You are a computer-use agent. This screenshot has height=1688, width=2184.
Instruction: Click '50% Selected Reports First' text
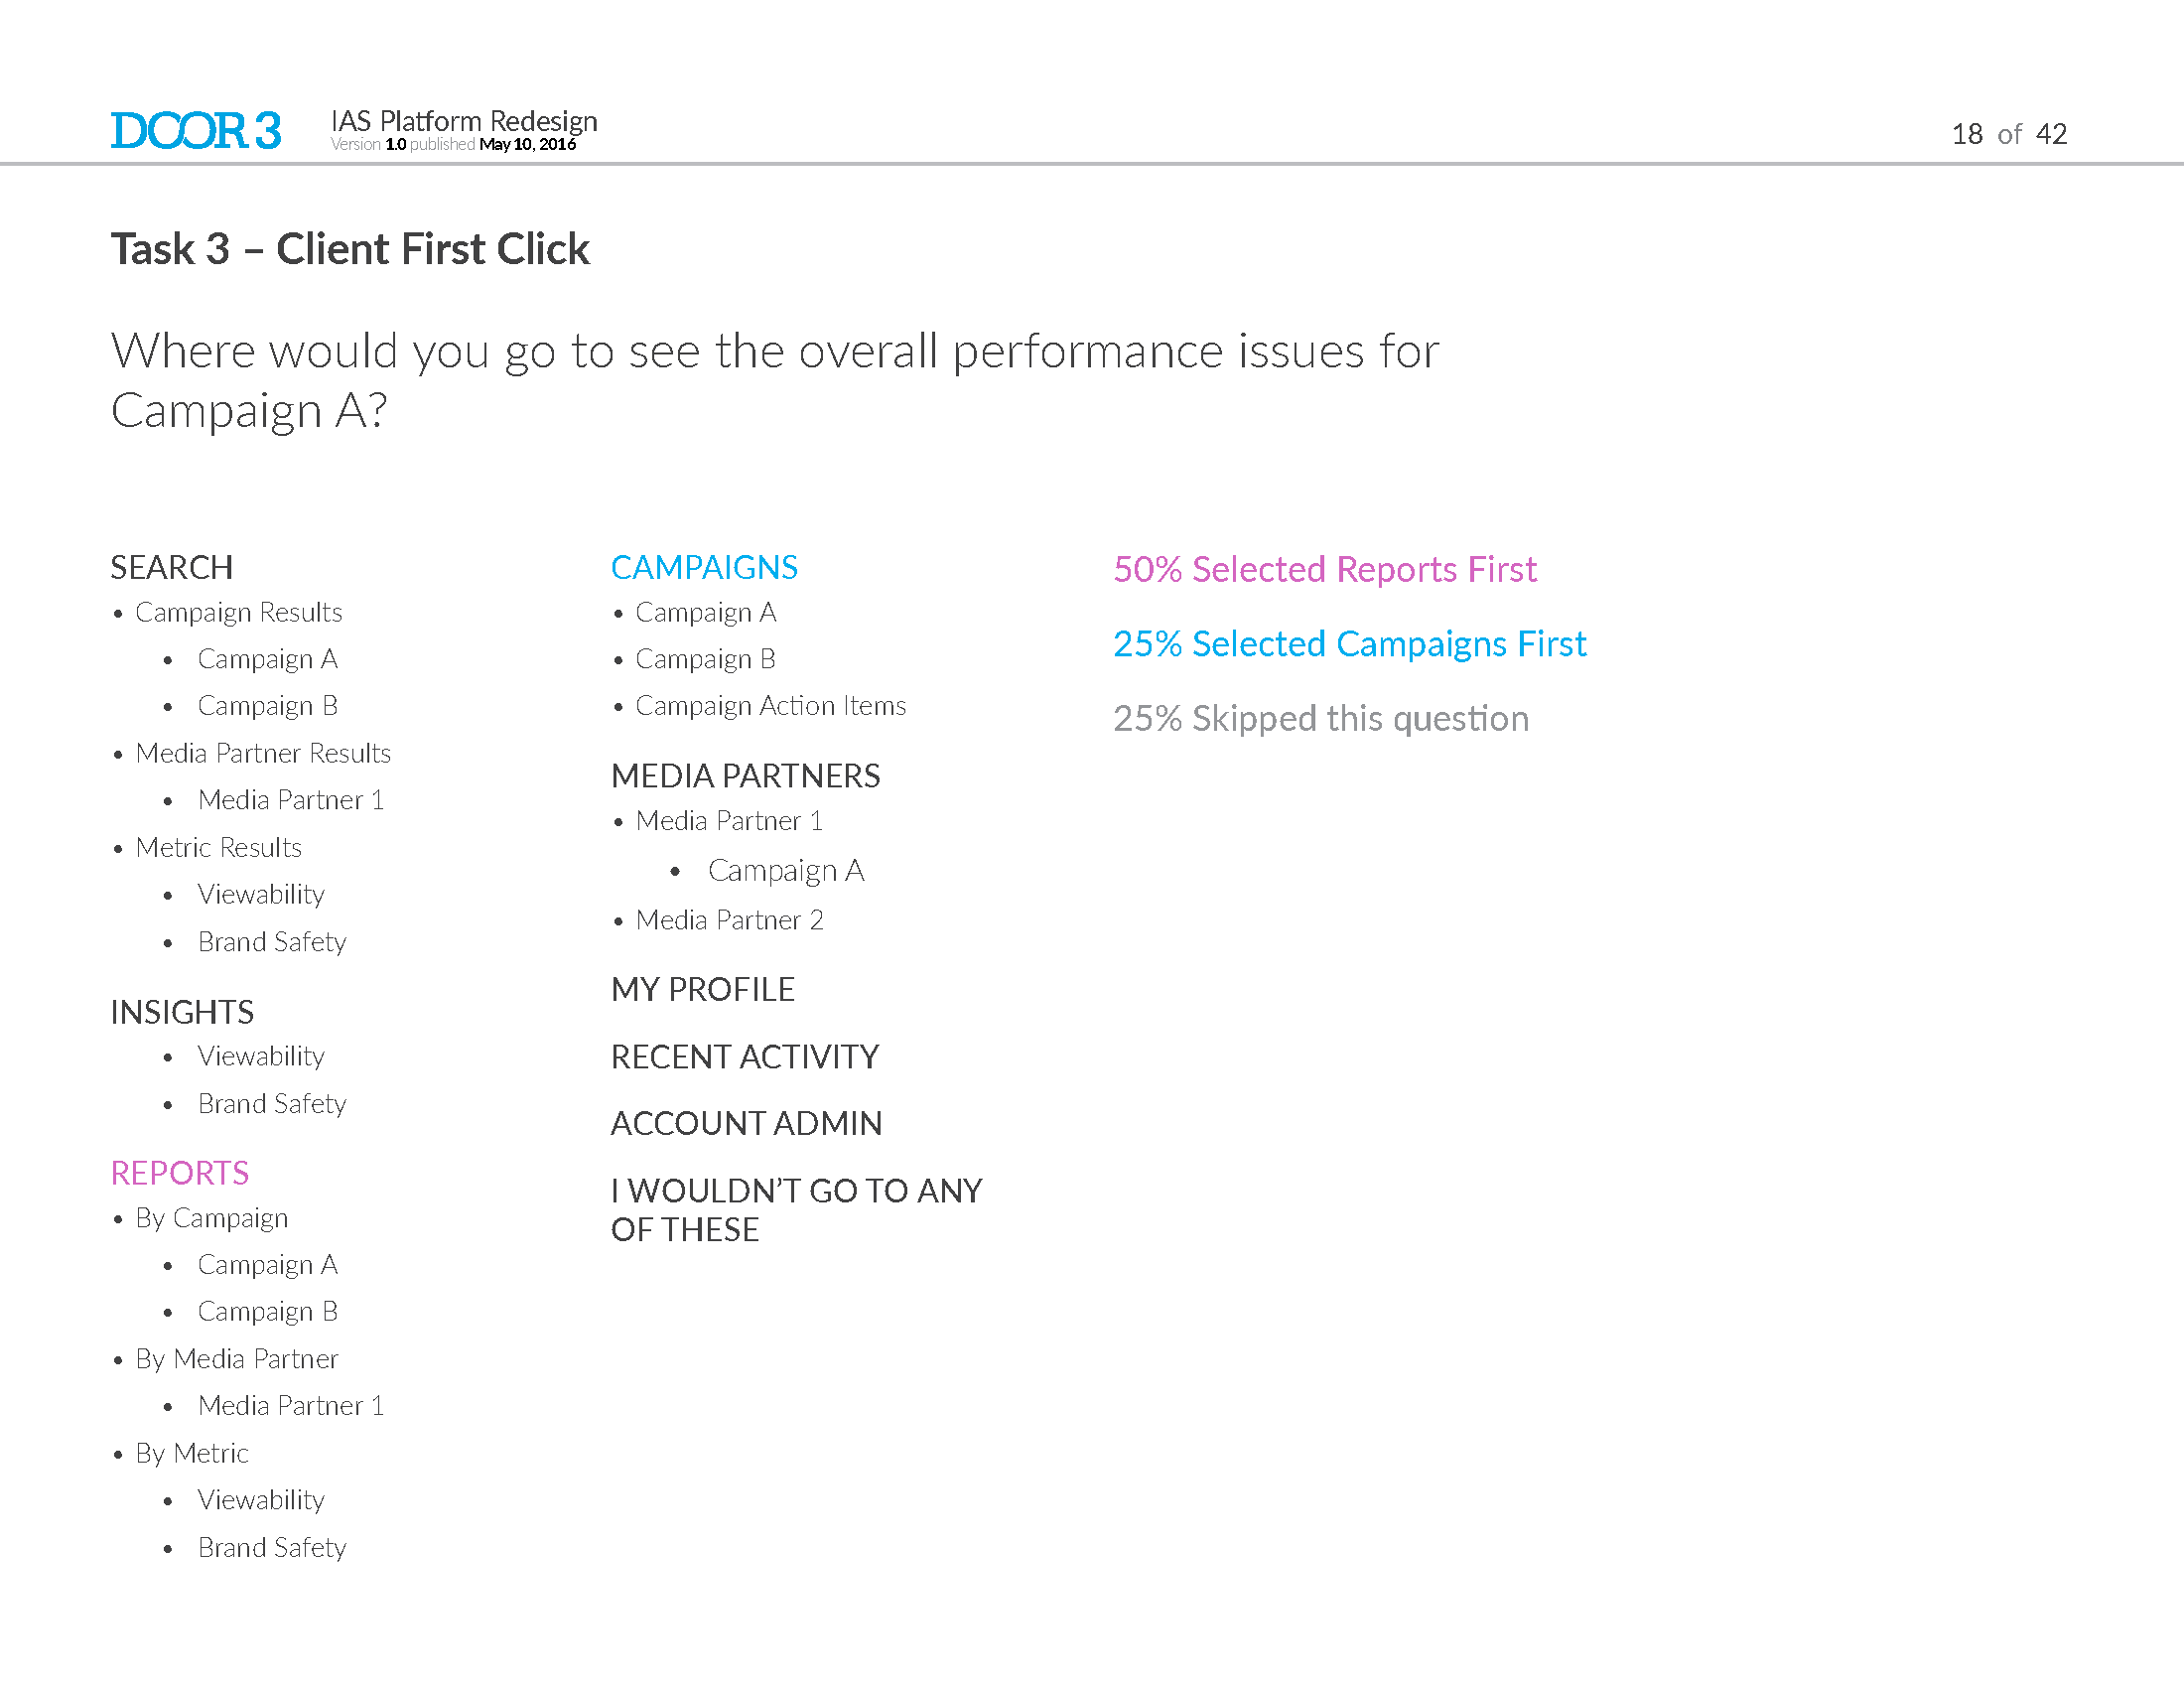[1325, 570]
